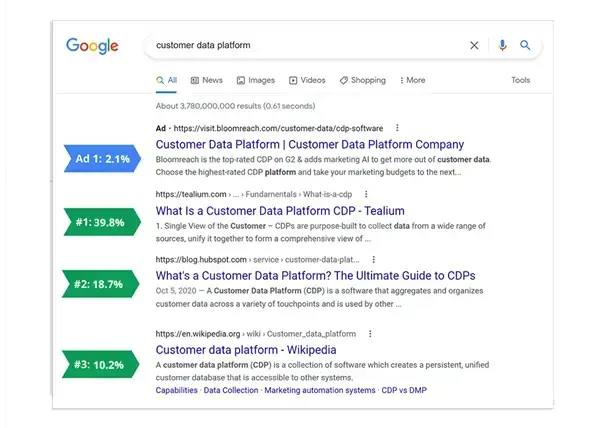Open three-dot menu beside Bloomreach ad URL
Image resolution: width=605 pixels, height=428 pixels.
tap(397, 128)
